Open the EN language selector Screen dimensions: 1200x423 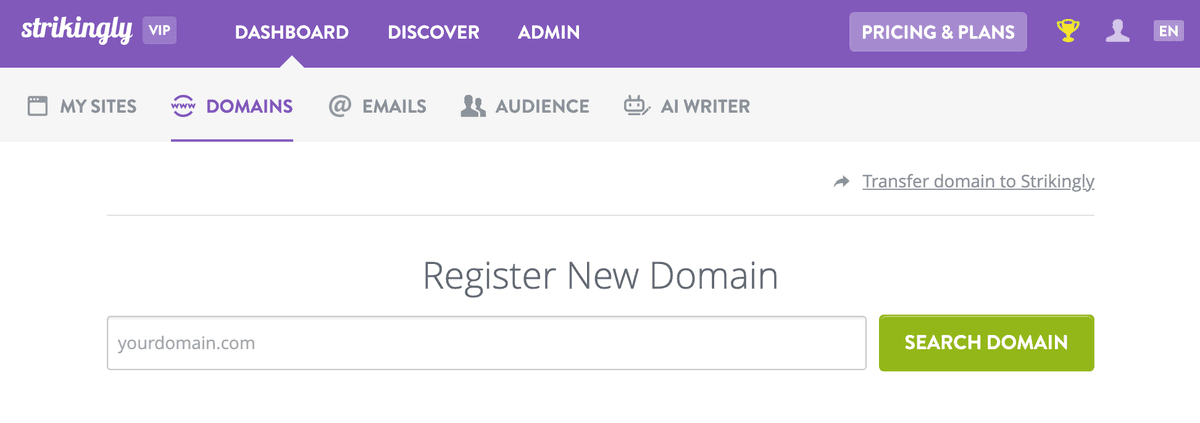tap(1168, 32)
